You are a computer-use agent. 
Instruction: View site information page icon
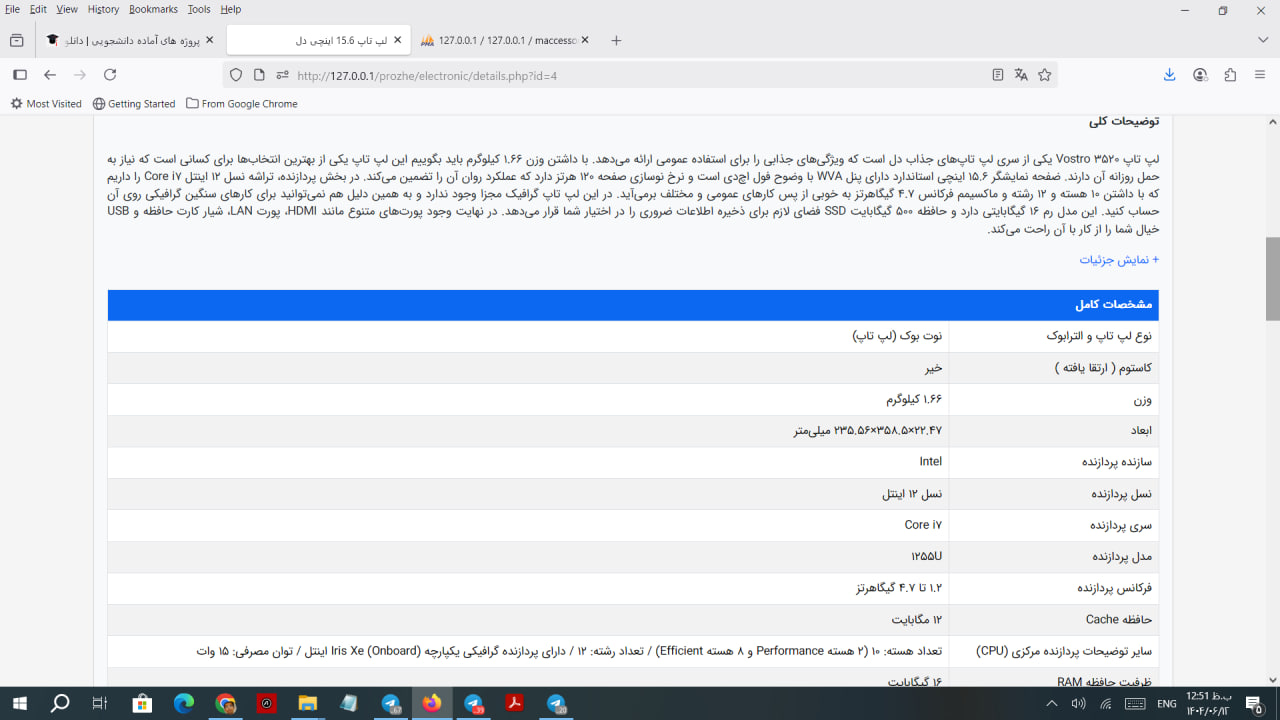[259, 75]
